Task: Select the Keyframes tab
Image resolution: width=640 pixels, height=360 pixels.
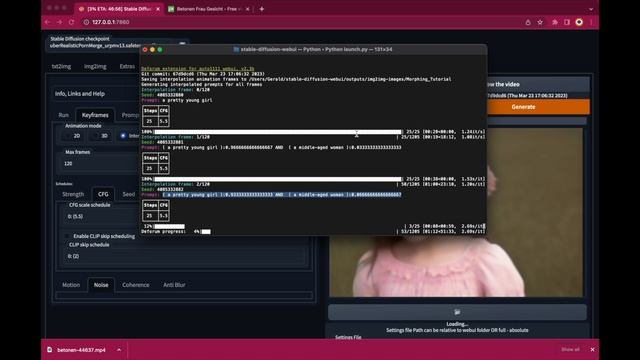Action: point(95,115)
